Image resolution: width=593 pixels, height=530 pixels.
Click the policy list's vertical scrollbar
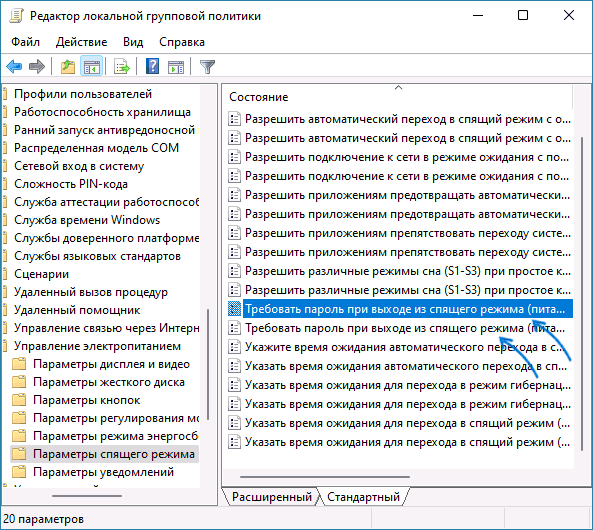(x=582, y=293)
